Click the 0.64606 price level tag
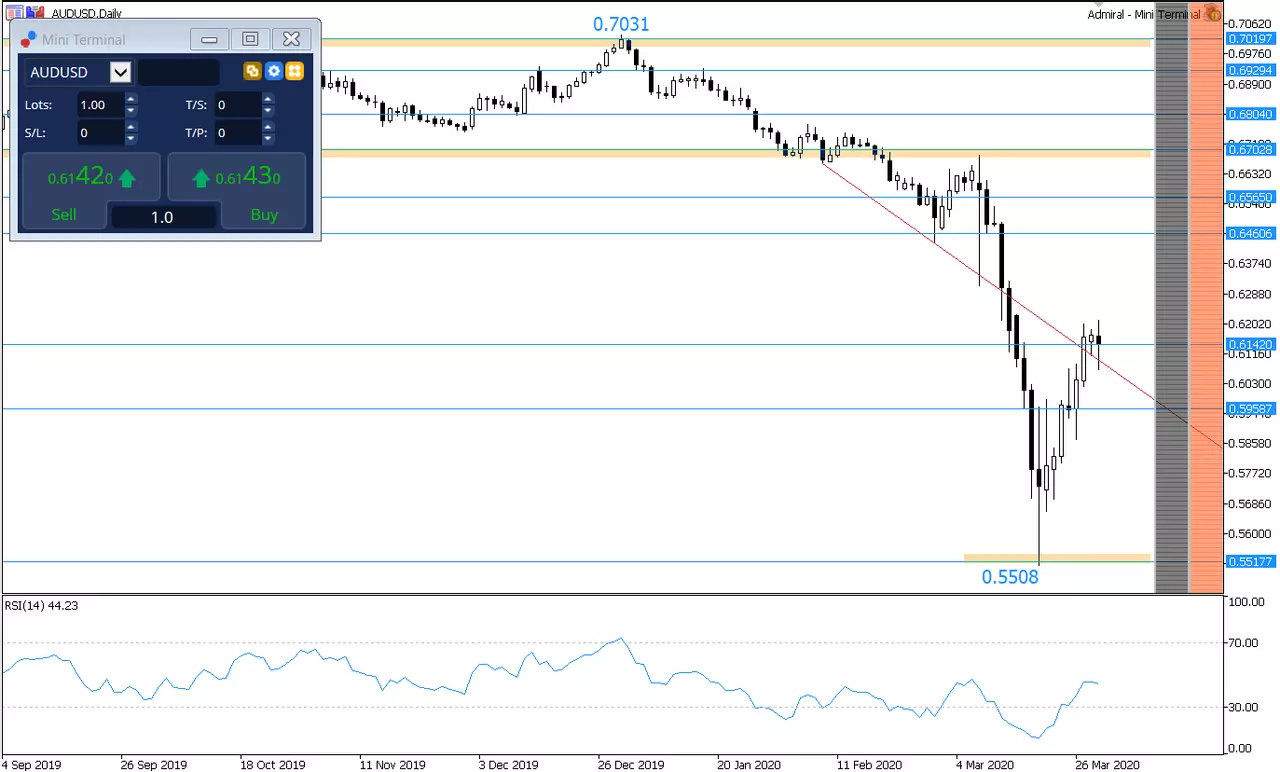 click(x=1249, y=234)
